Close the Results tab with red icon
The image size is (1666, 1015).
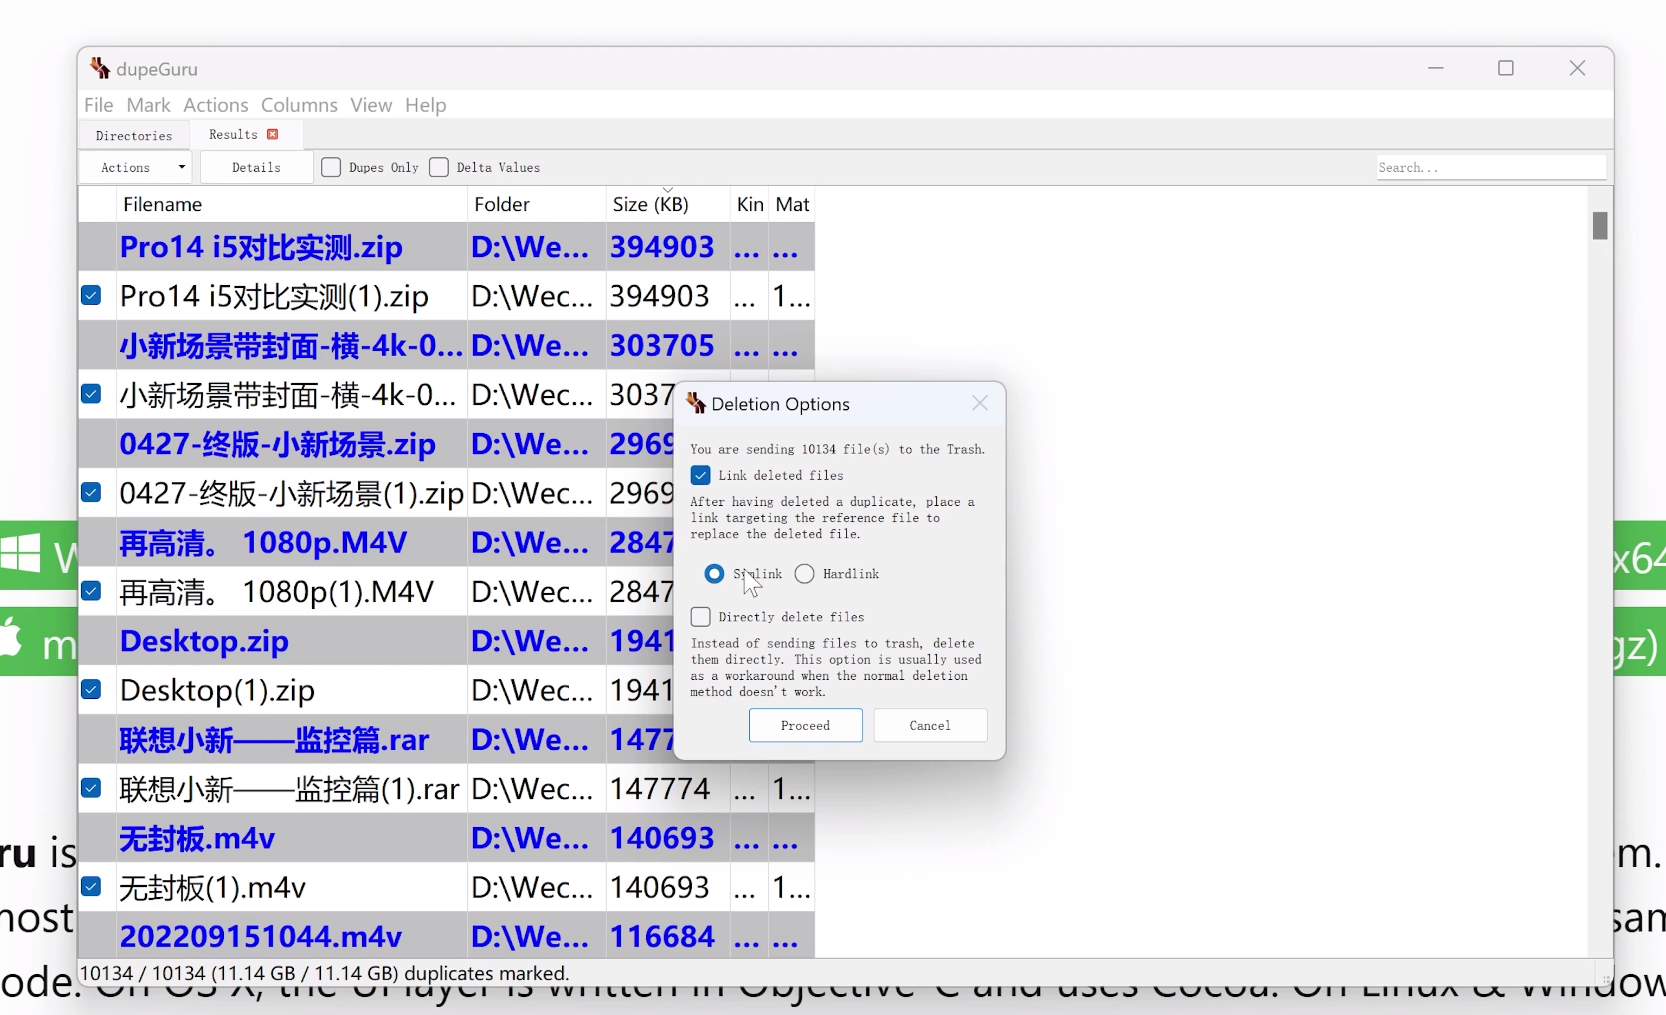[x=272, y=134]
